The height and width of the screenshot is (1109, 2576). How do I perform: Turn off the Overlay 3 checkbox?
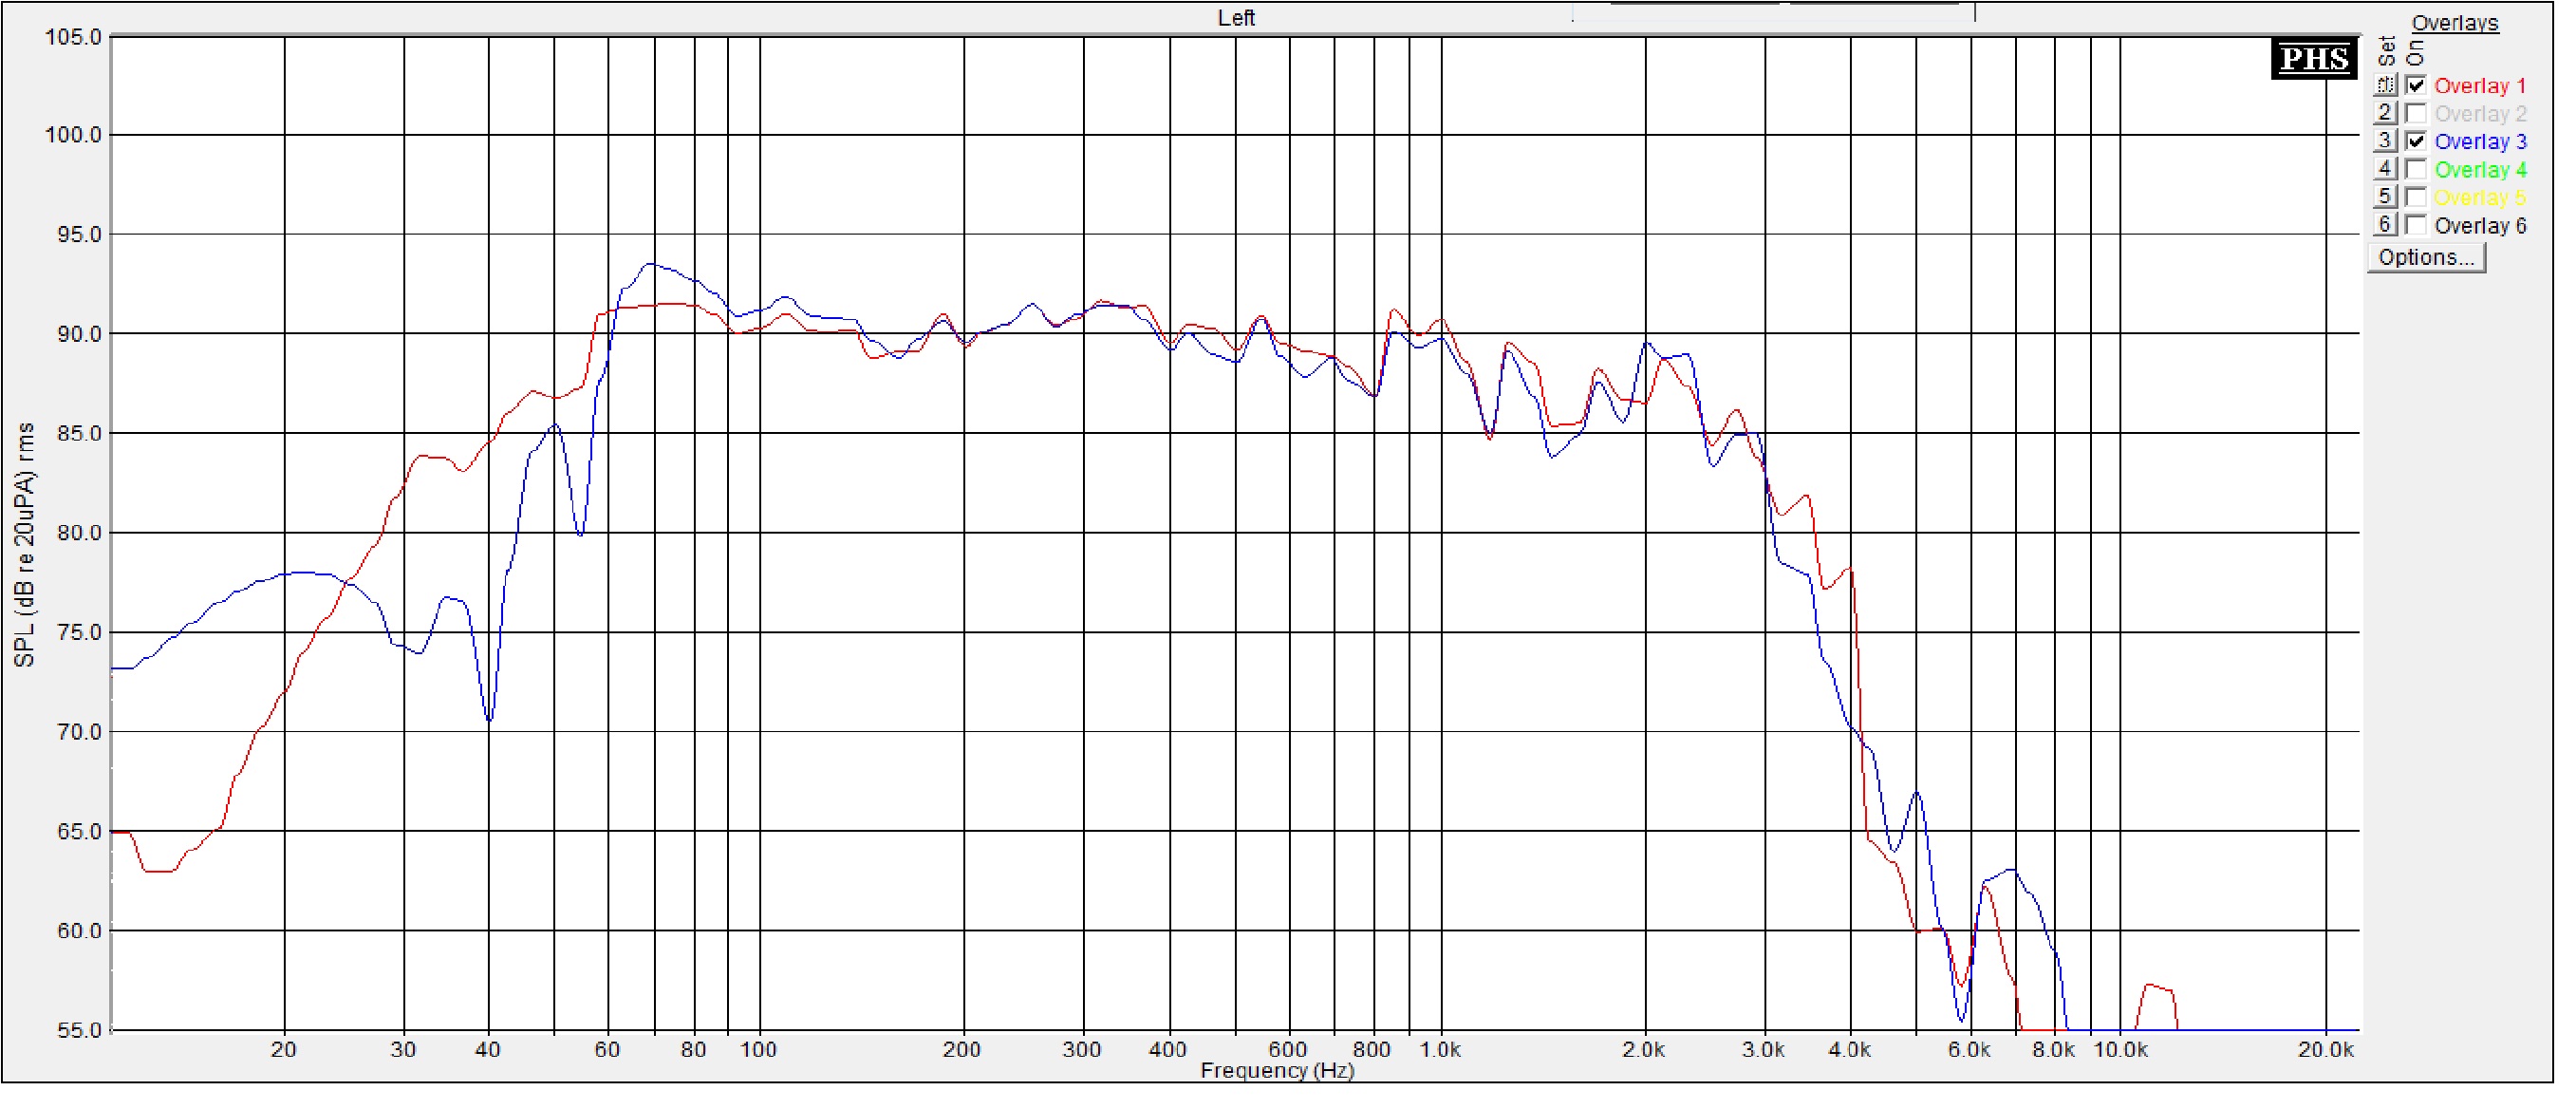coord(2416,141)
